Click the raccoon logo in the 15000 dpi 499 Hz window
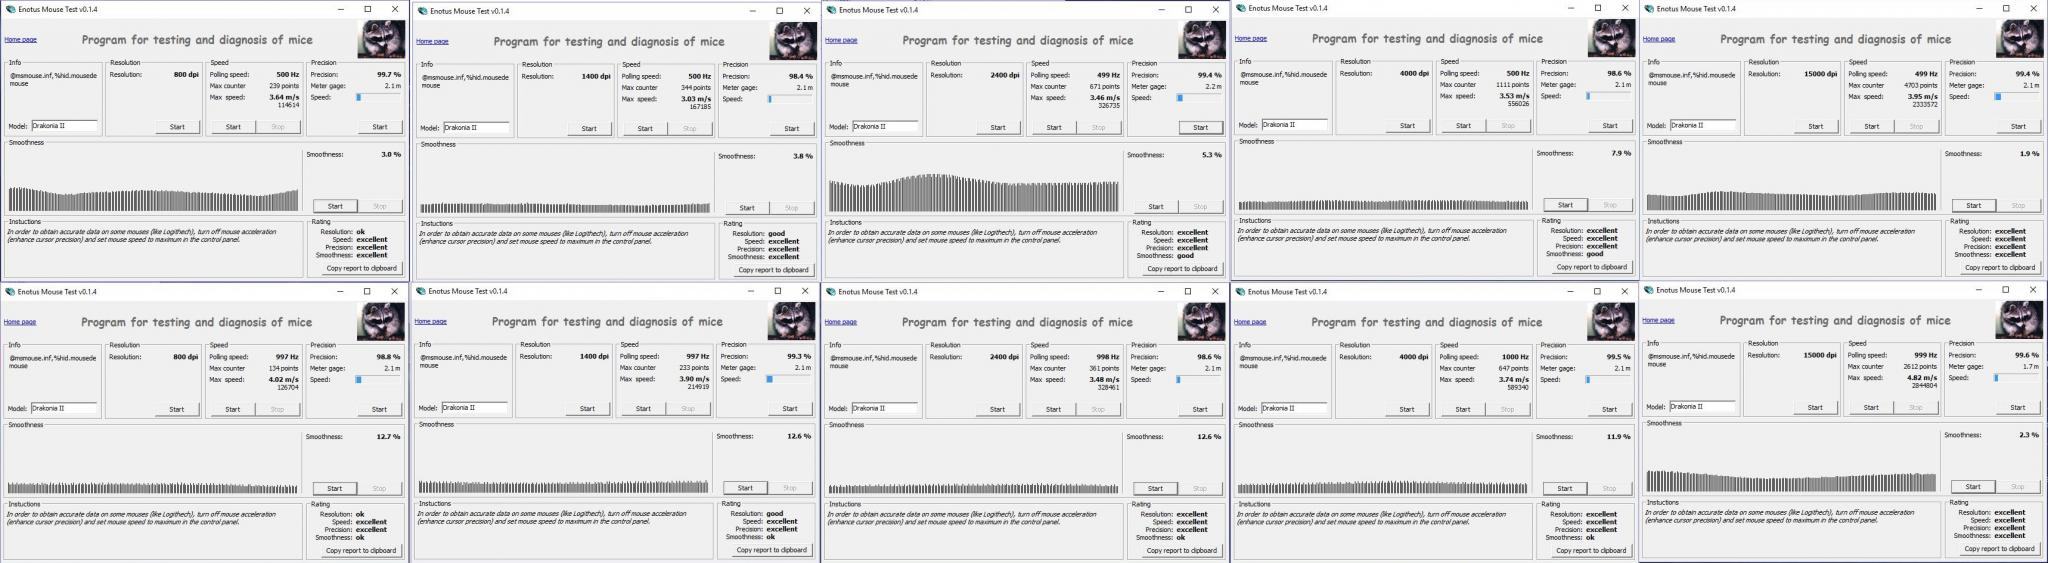Viewport: 2048px width, 563px height. pos(2019,38)
